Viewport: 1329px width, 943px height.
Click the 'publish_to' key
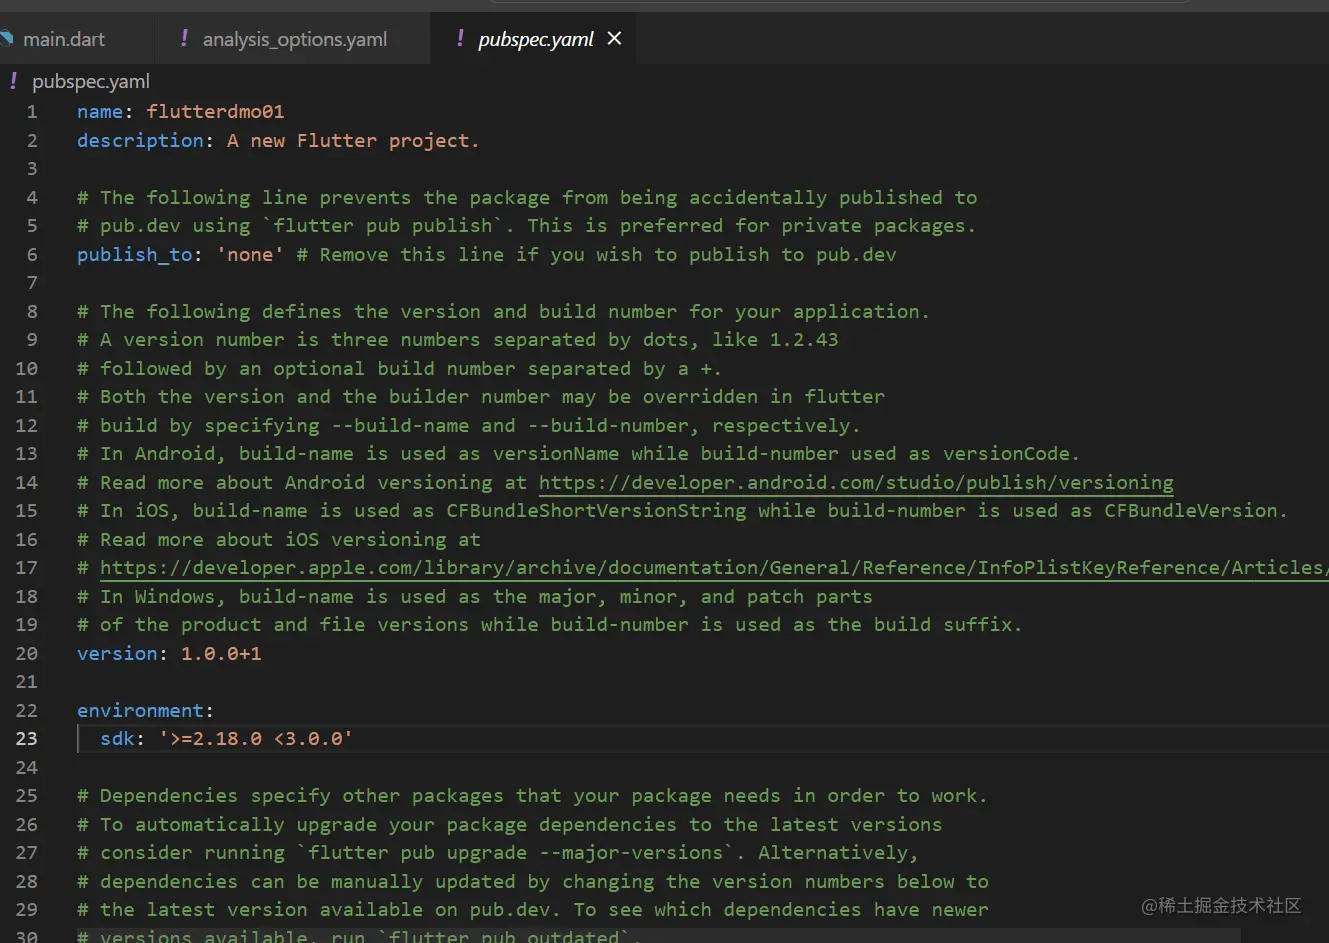134,255
